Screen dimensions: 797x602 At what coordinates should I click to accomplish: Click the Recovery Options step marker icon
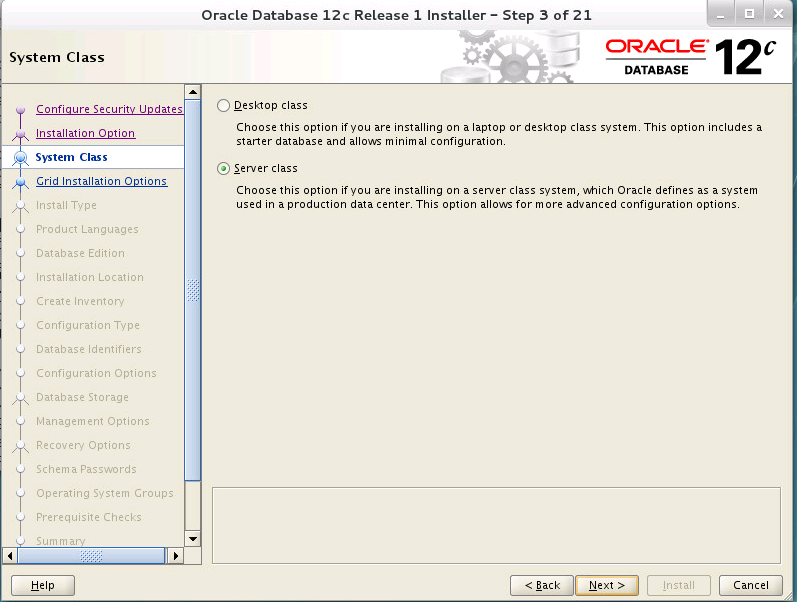tap(20, 446)
